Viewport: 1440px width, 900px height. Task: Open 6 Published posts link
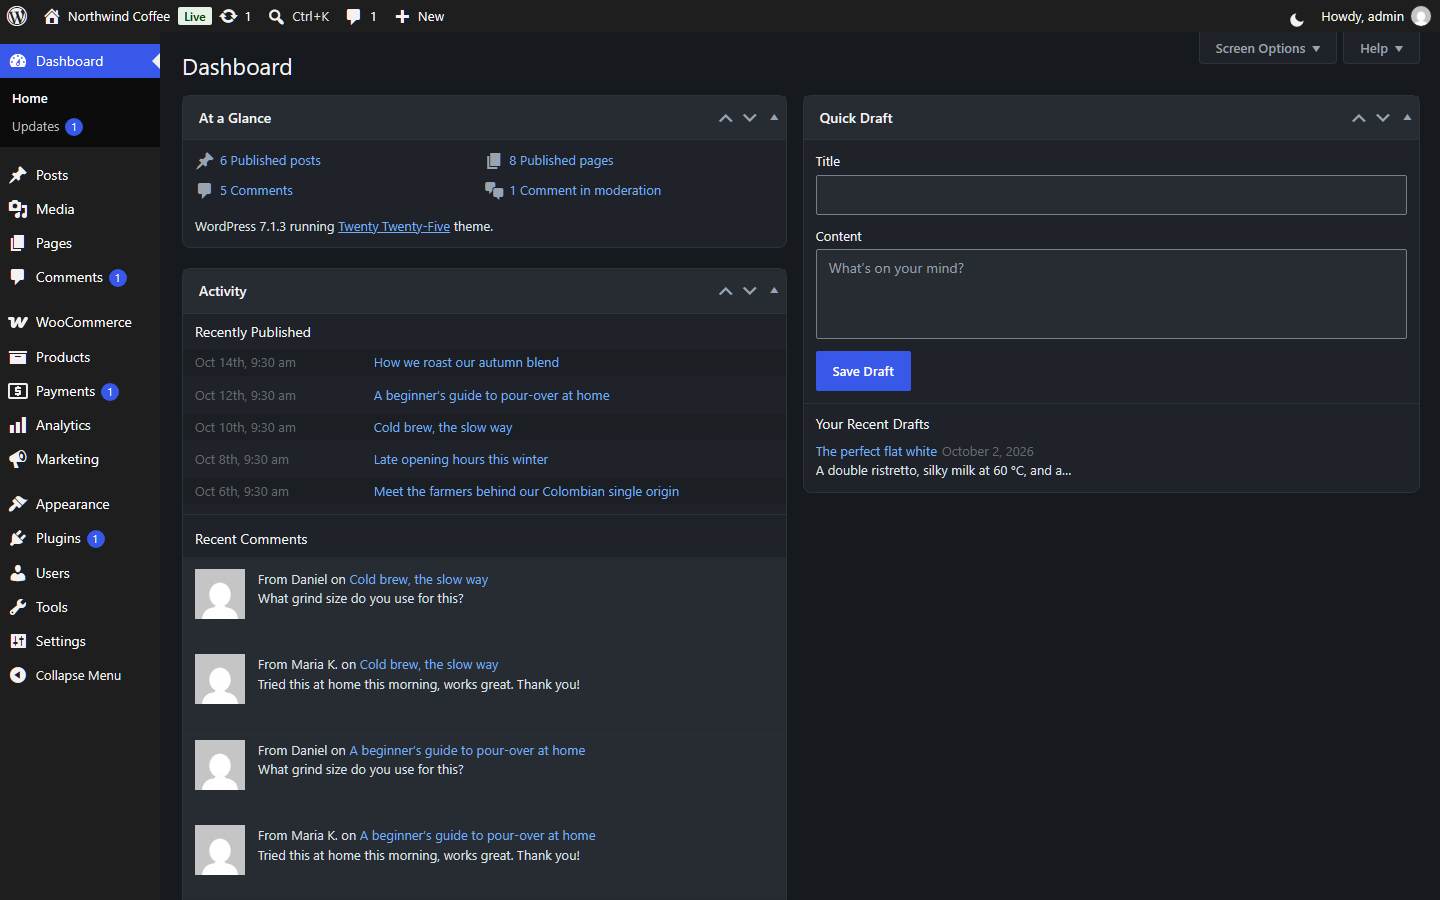pyautogui.click(x=270, y=160)
